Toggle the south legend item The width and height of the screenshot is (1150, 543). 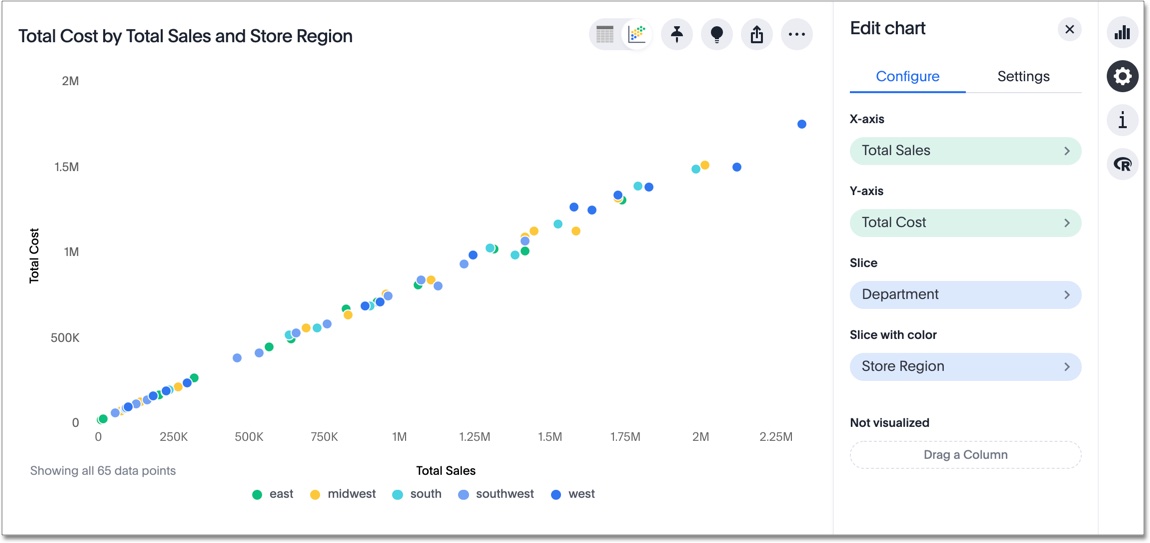point(417,494)
